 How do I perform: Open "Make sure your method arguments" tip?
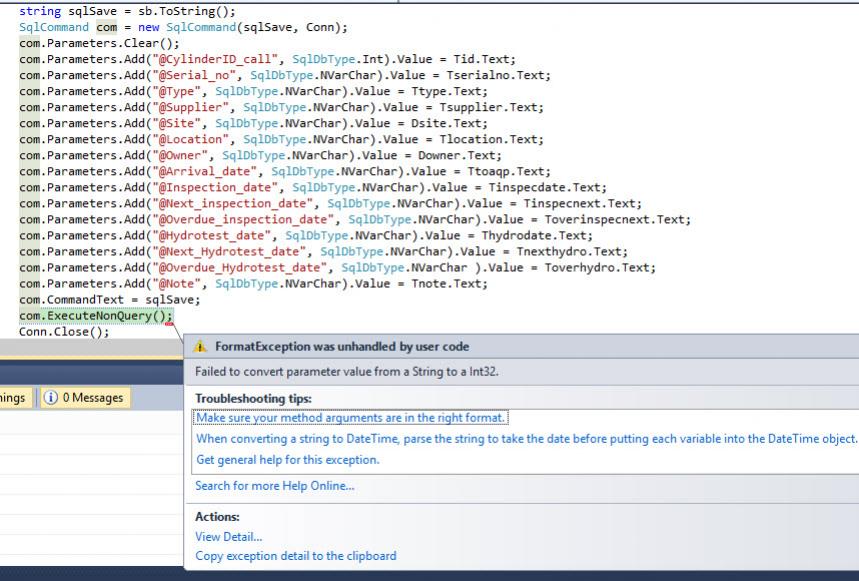[x=351, y=418]
